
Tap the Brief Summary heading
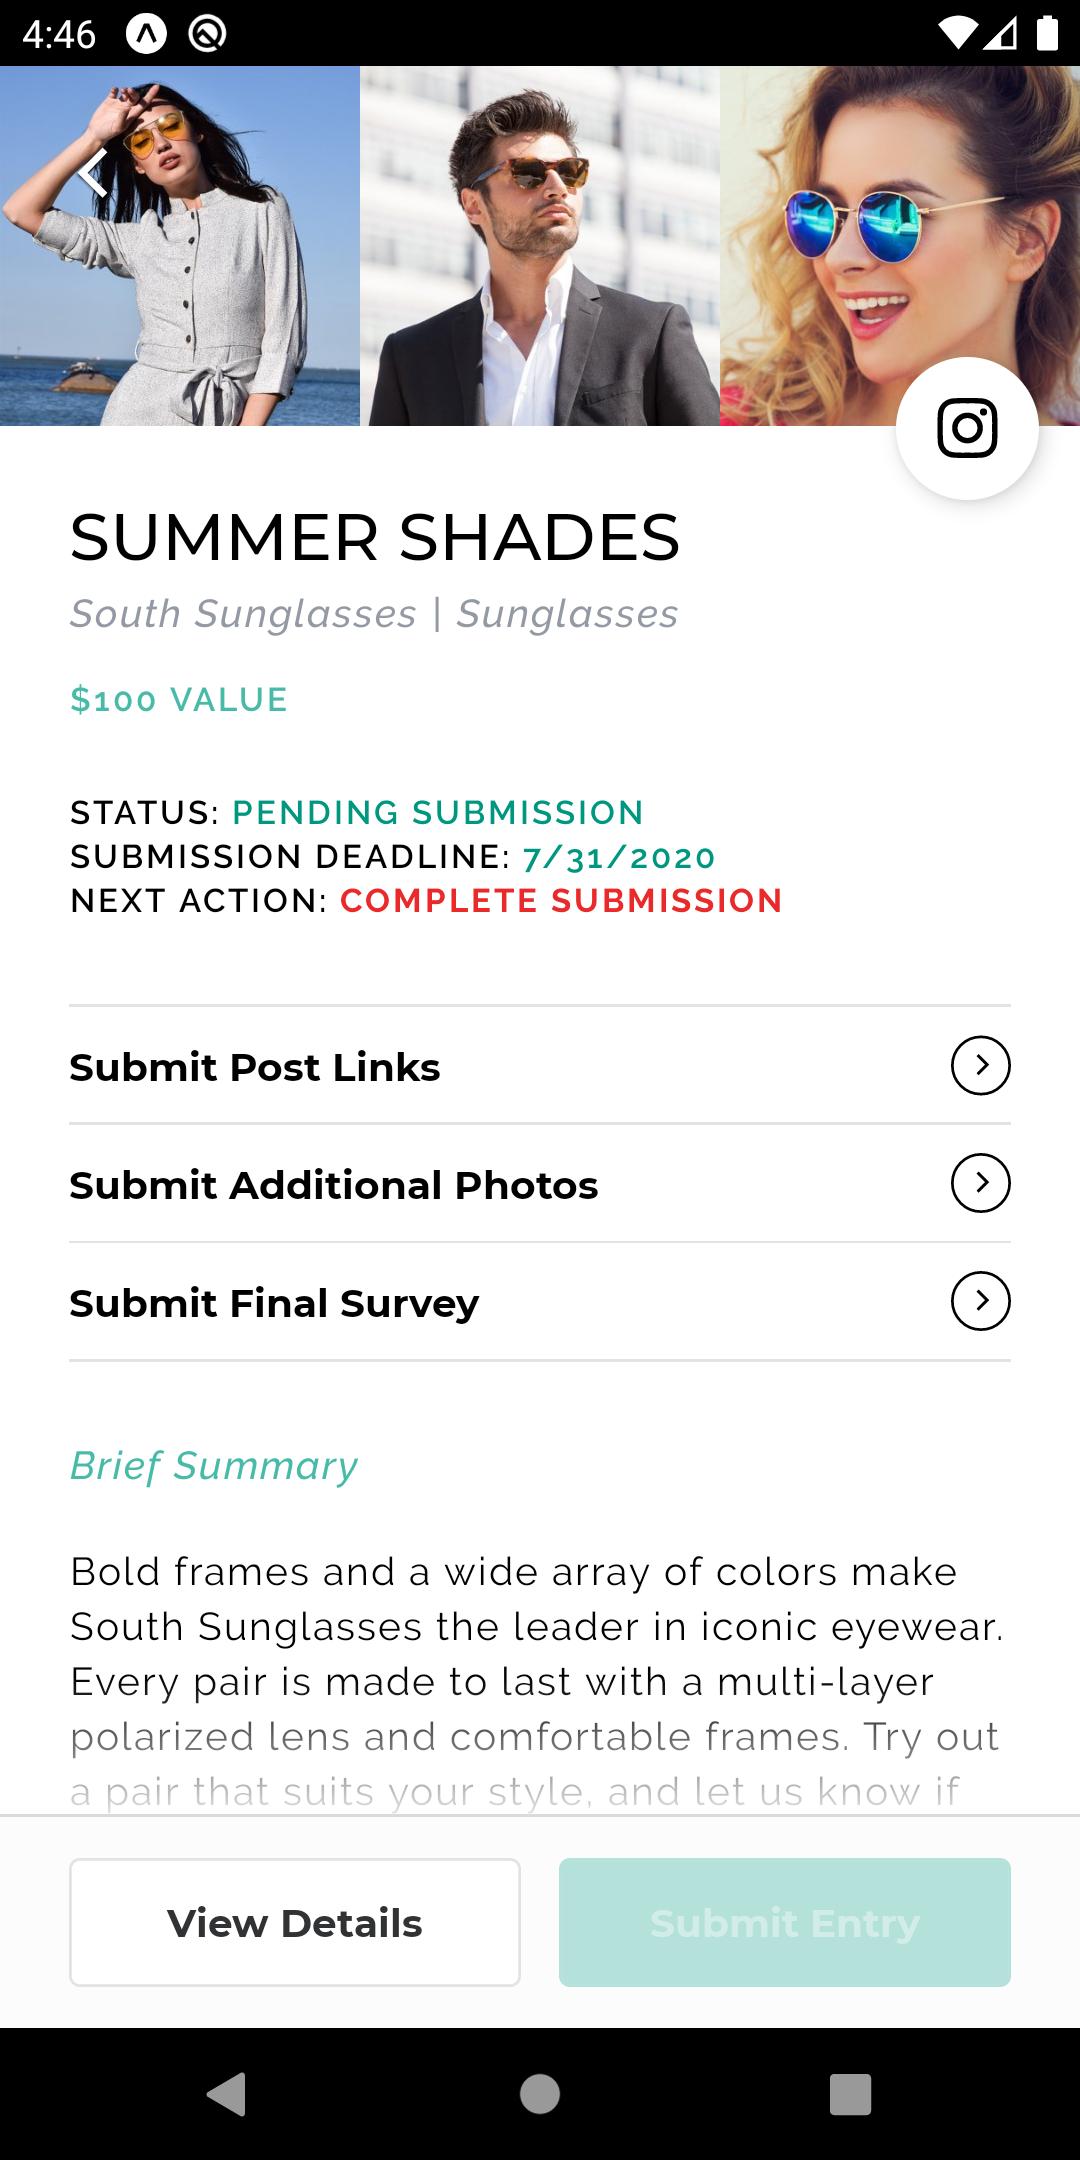point(214,1466)
